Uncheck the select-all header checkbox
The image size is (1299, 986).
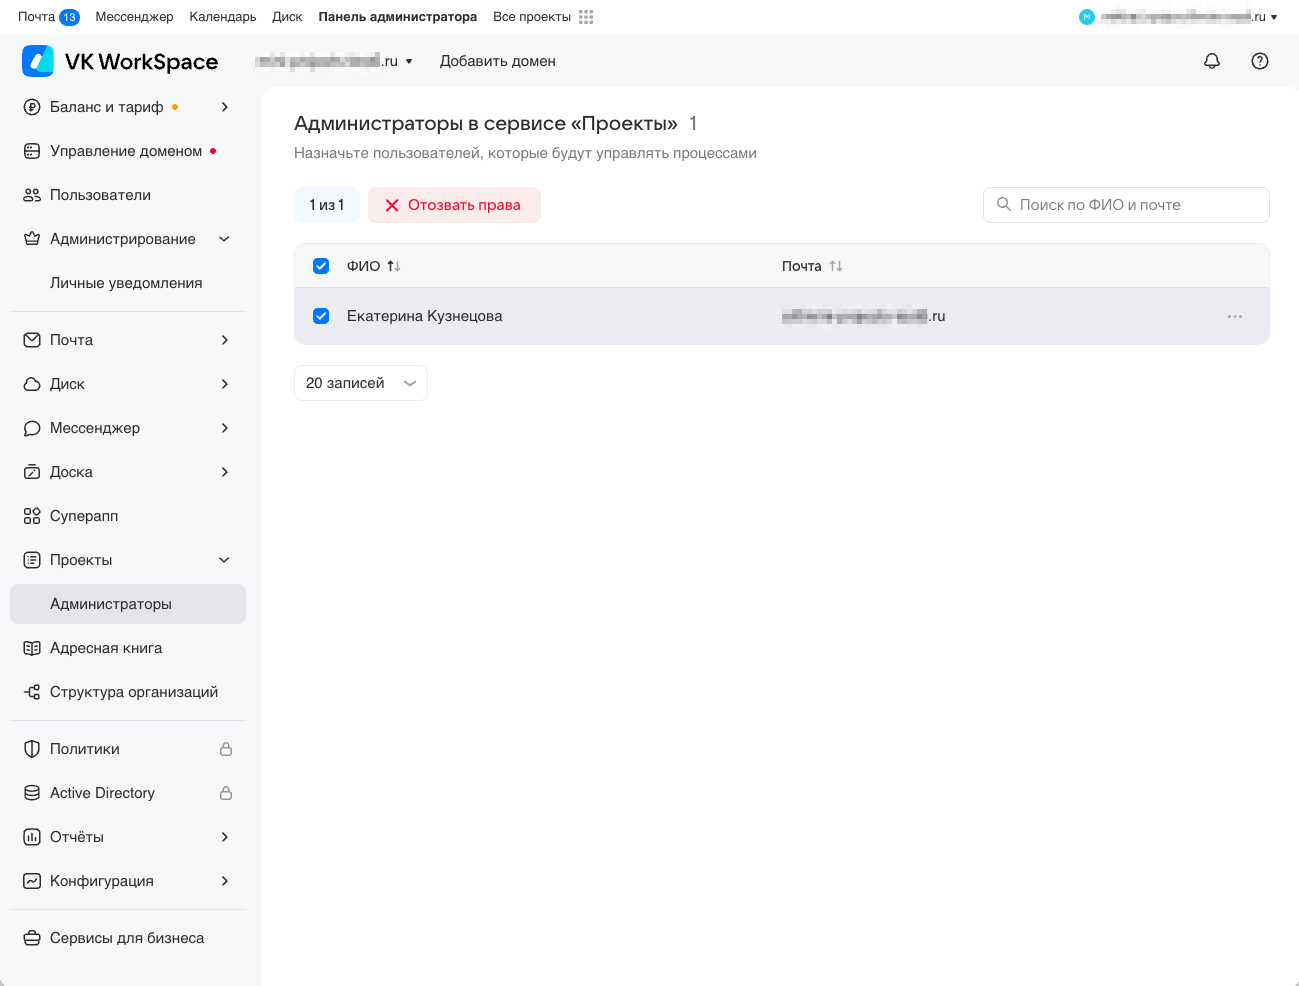coord(321,266)
